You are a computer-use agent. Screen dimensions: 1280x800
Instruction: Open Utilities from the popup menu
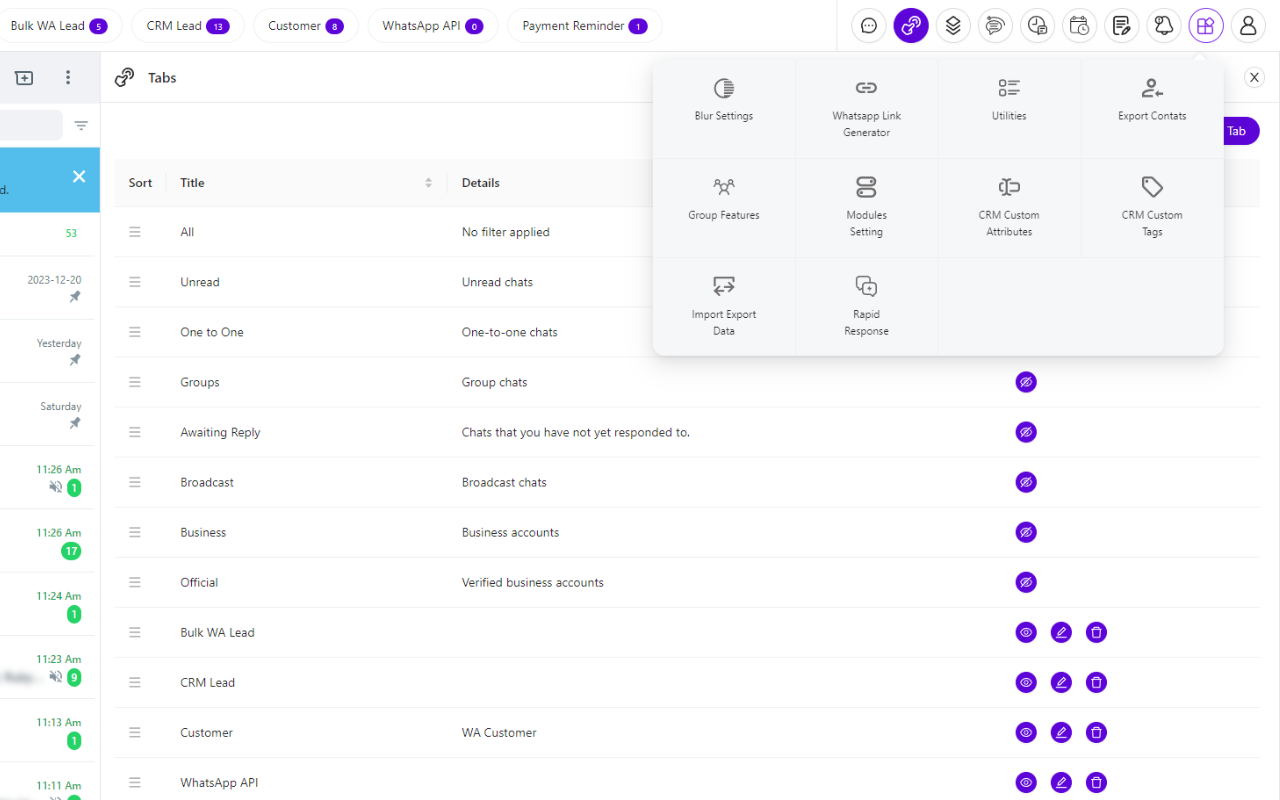tap(1009, 108)
